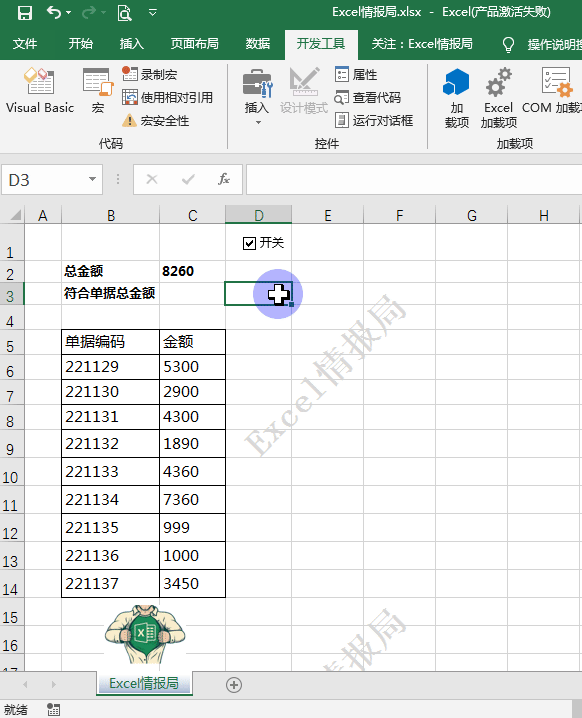Click the Redo arrow icon

pyautogui.click(x=89, y=12)
